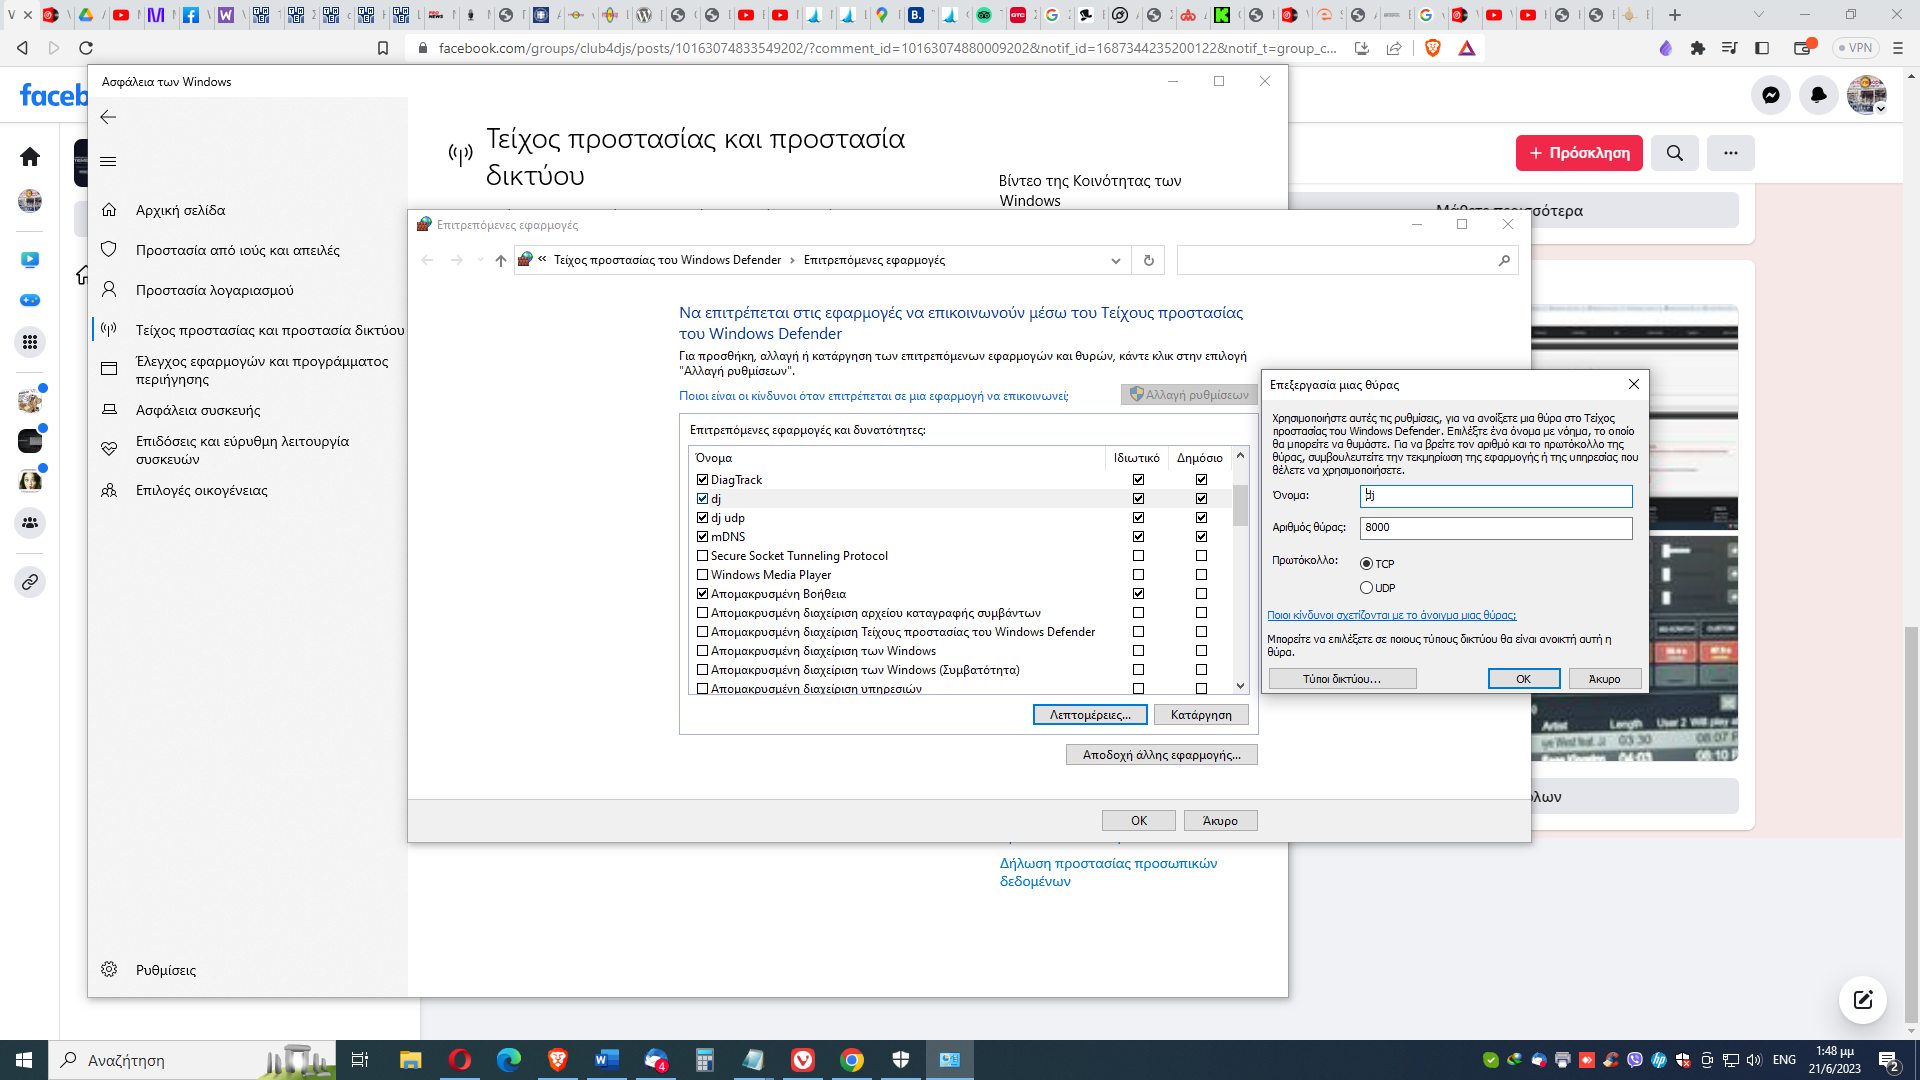
Task: Click ENG language indicator in system tray
Action: tap(1784, 1060)
